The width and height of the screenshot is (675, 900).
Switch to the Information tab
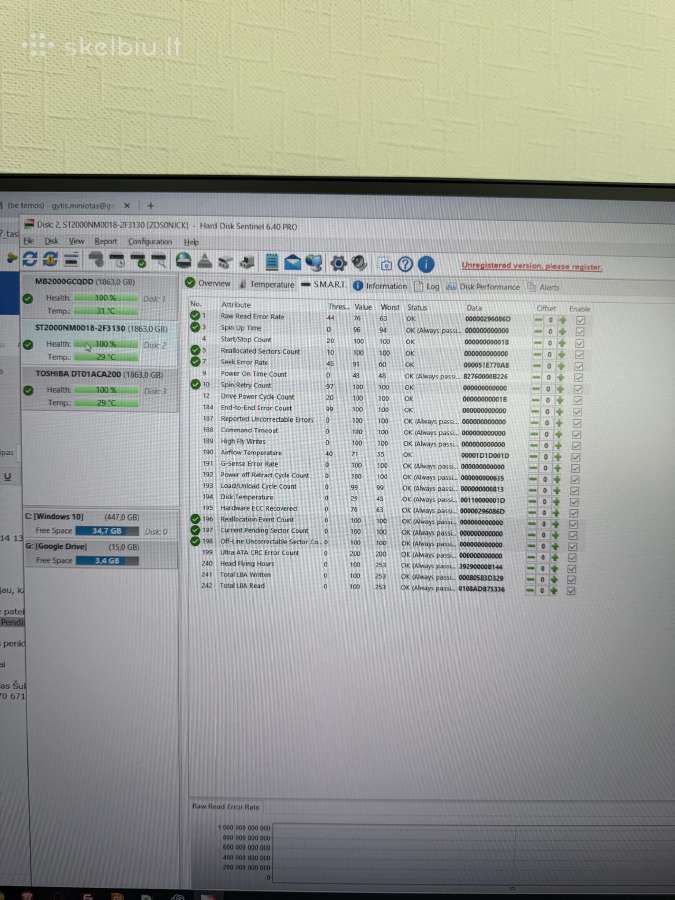coord(380,286)
